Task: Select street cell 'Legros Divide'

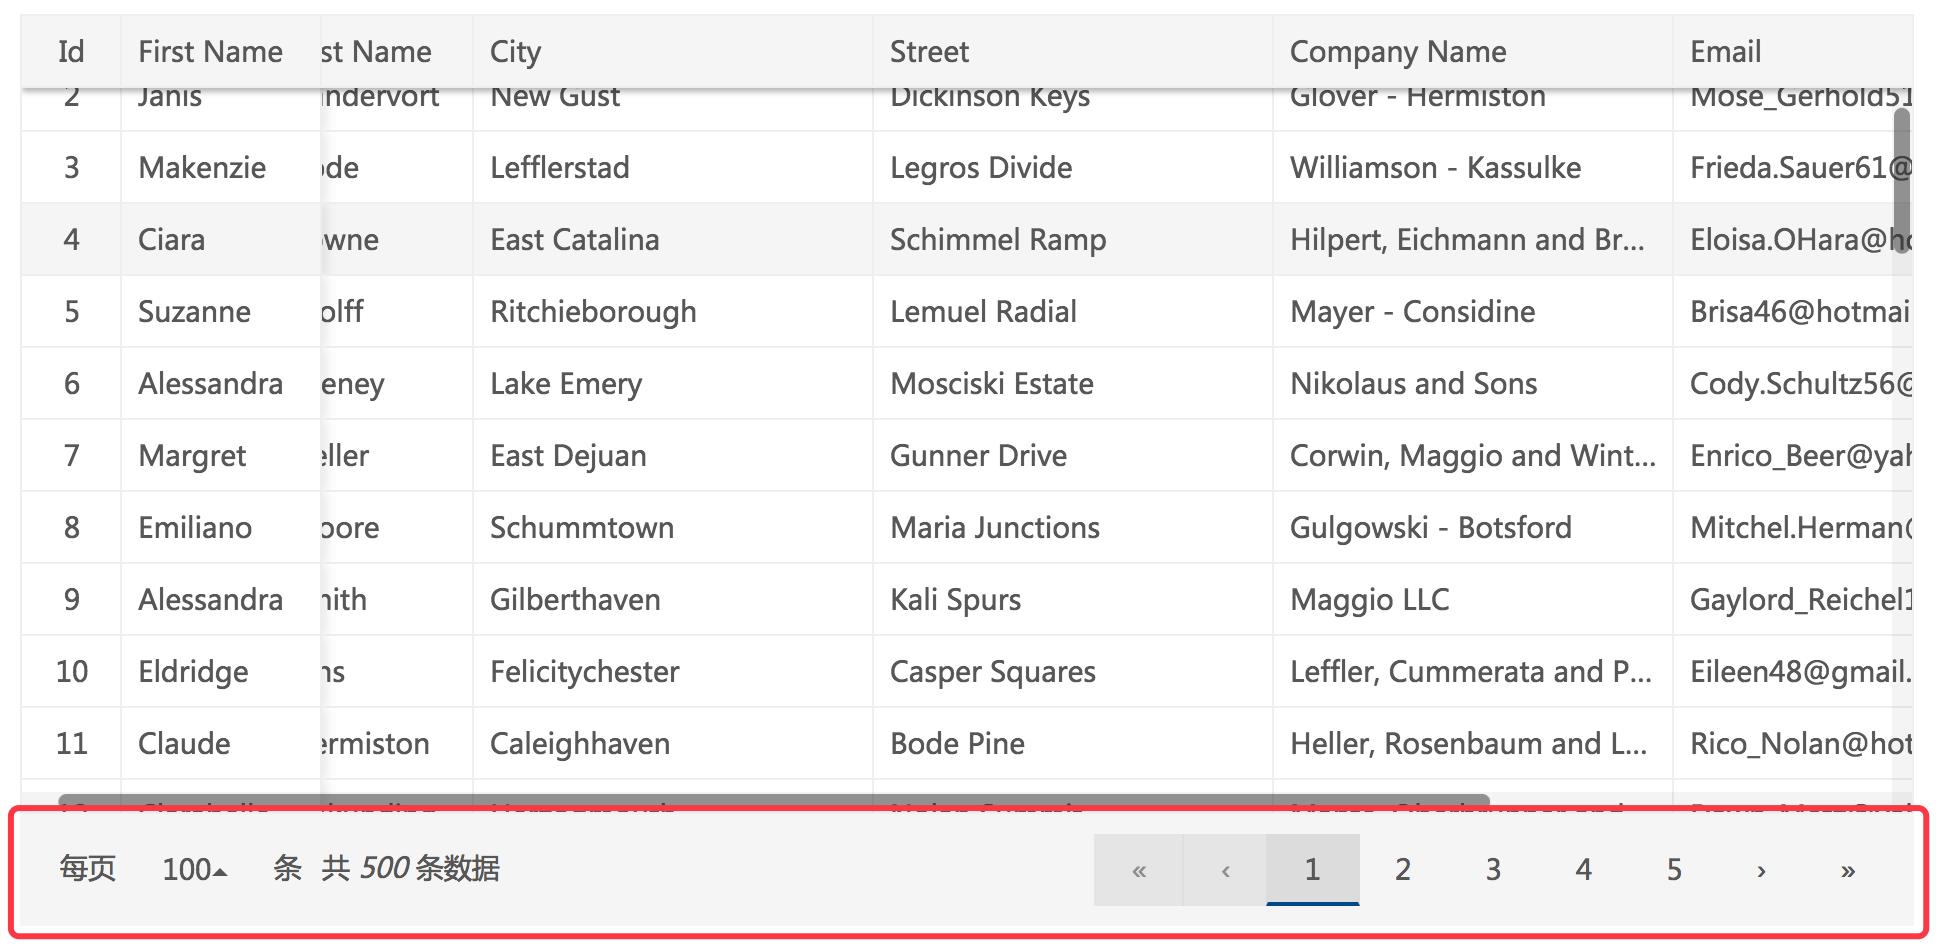Action: (1072, 168)
